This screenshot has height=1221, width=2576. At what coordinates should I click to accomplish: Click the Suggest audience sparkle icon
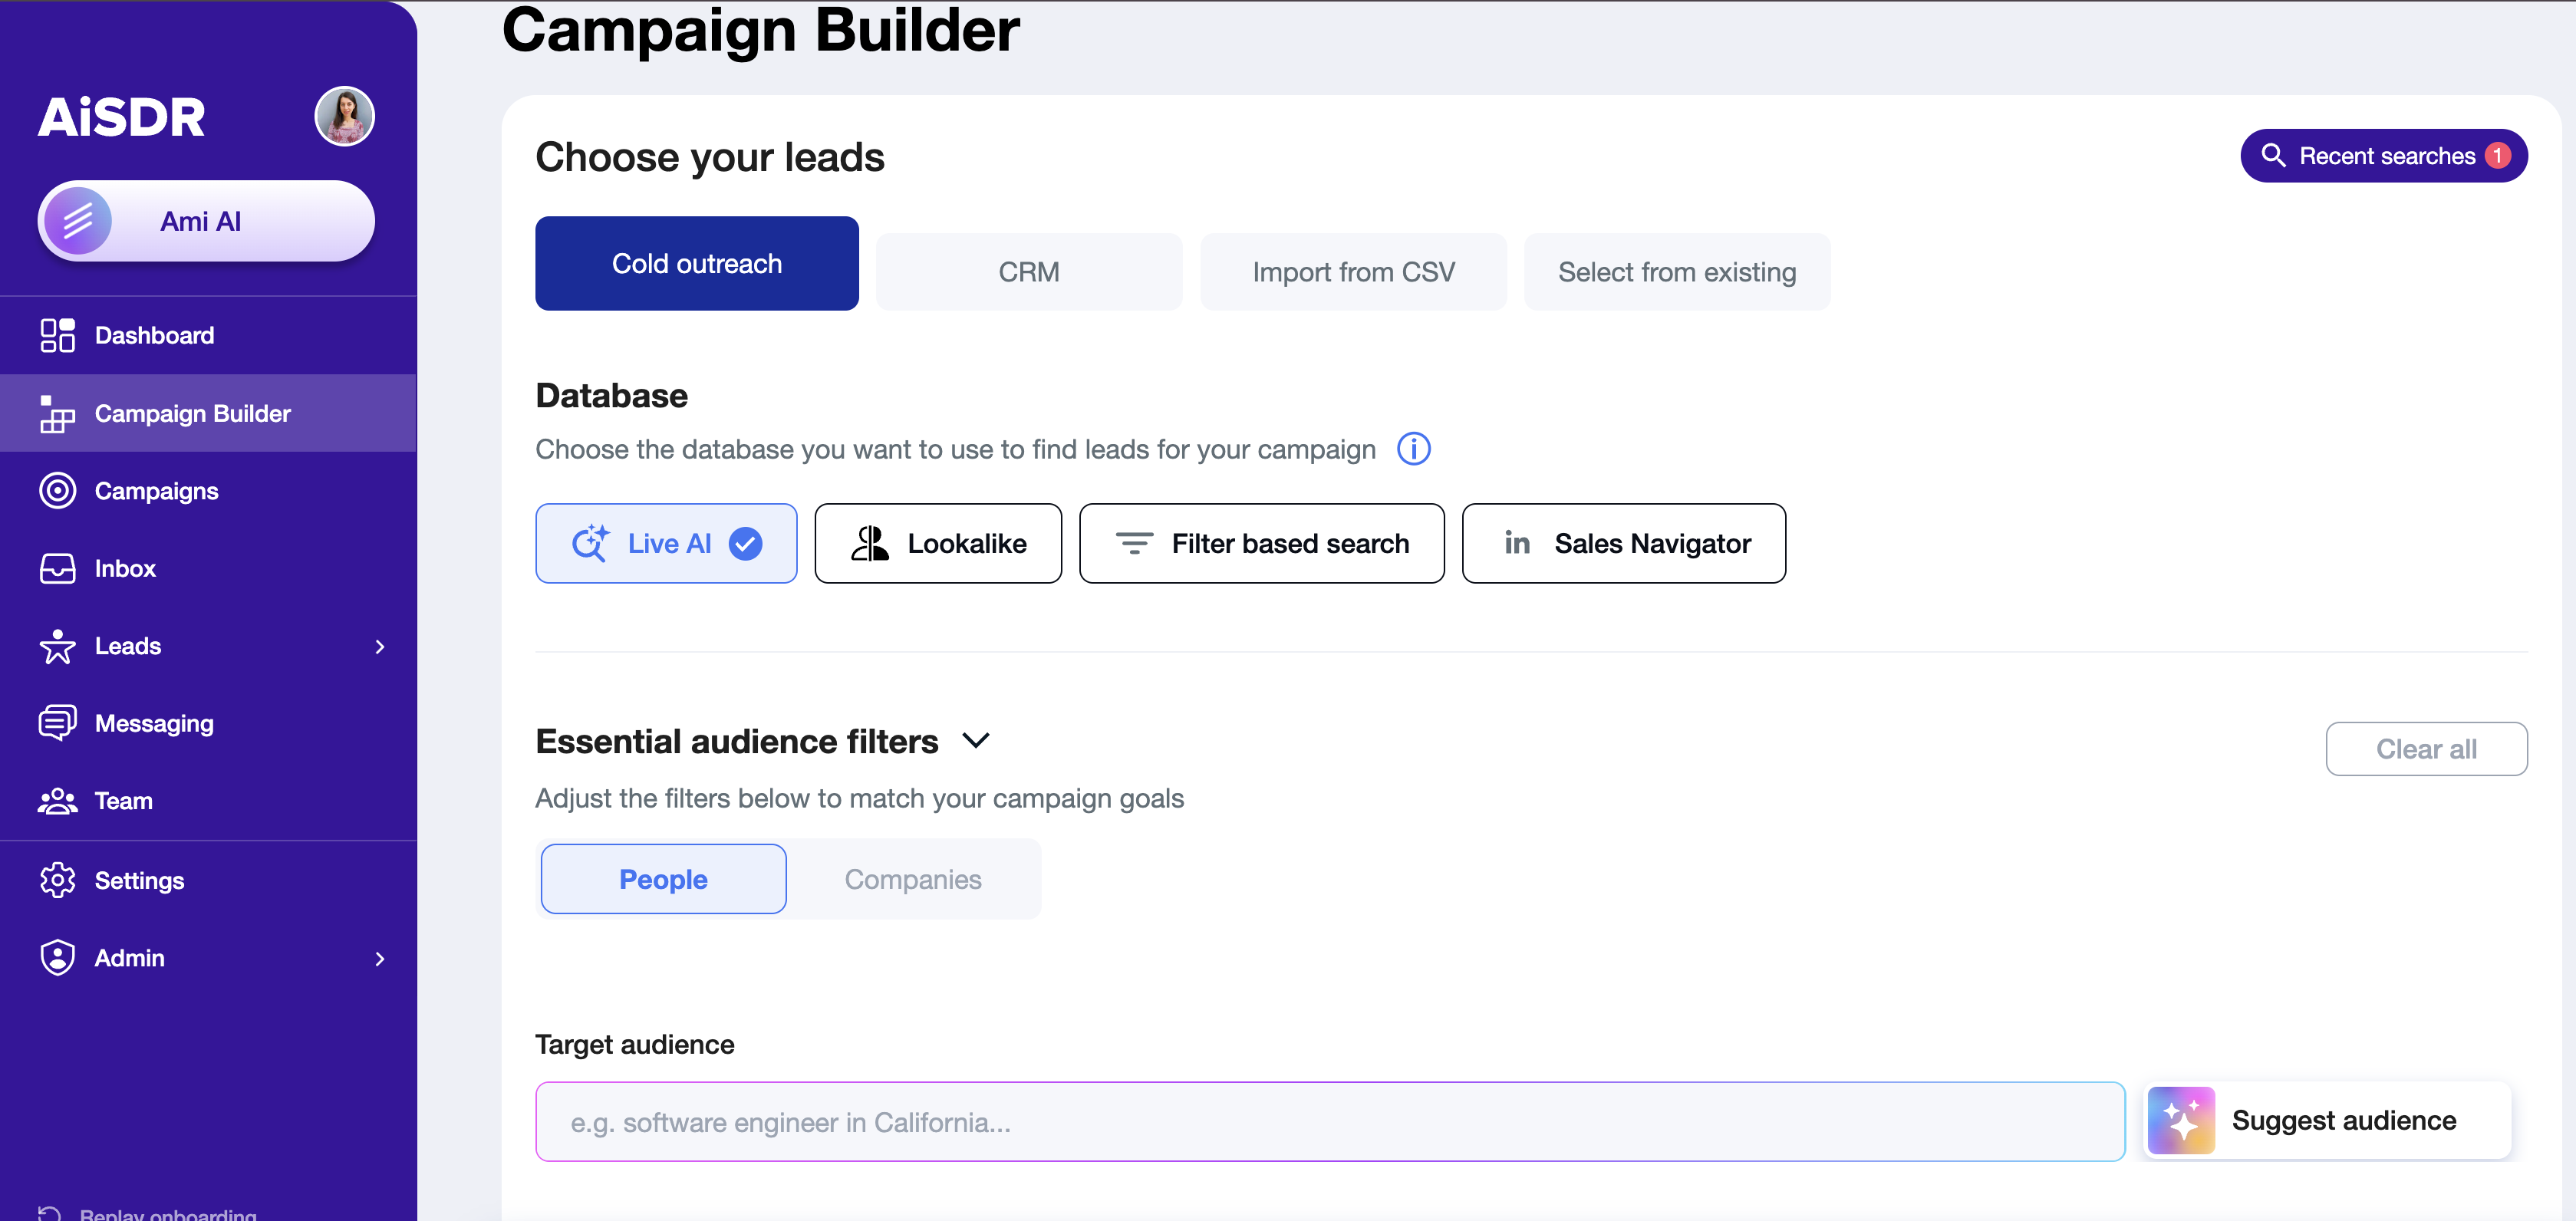pyautogui.click(x=2180, y=1121)
